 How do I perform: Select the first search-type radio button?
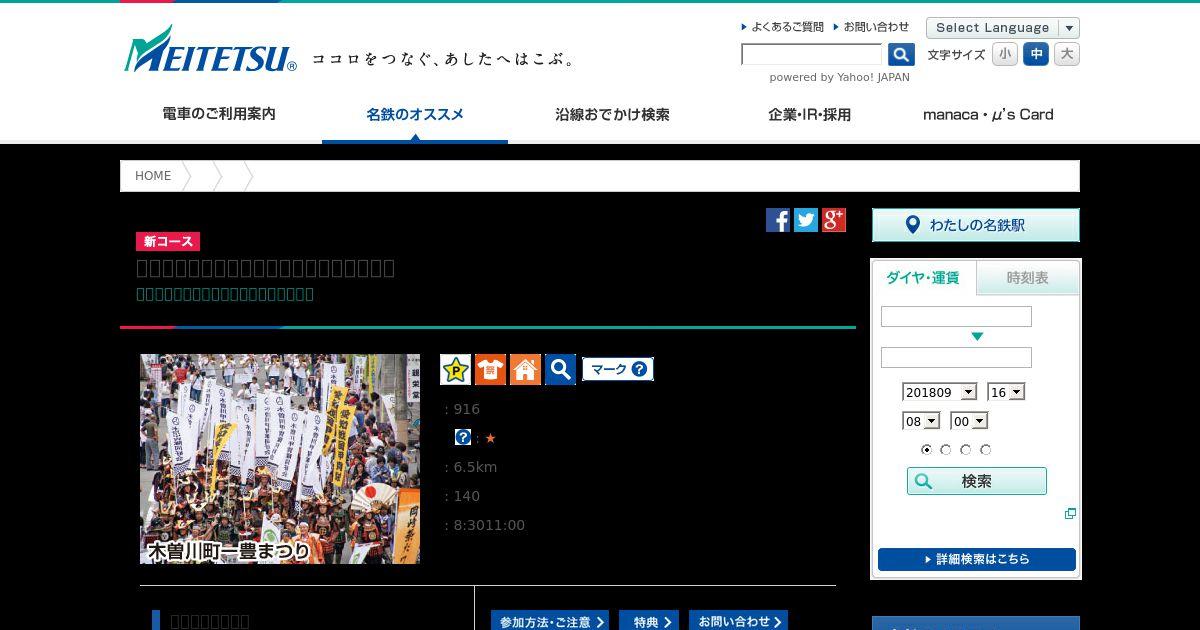[x=927, y=450]
